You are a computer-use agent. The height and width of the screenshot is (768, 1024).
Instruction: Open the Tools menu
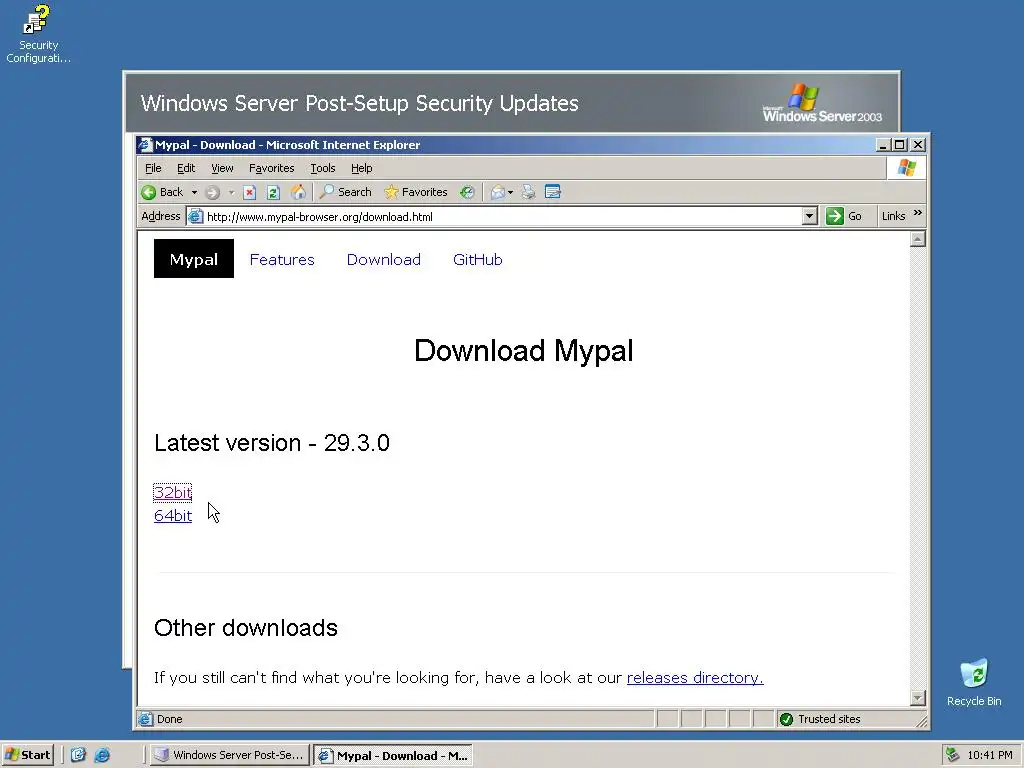[x=323, y=168]
